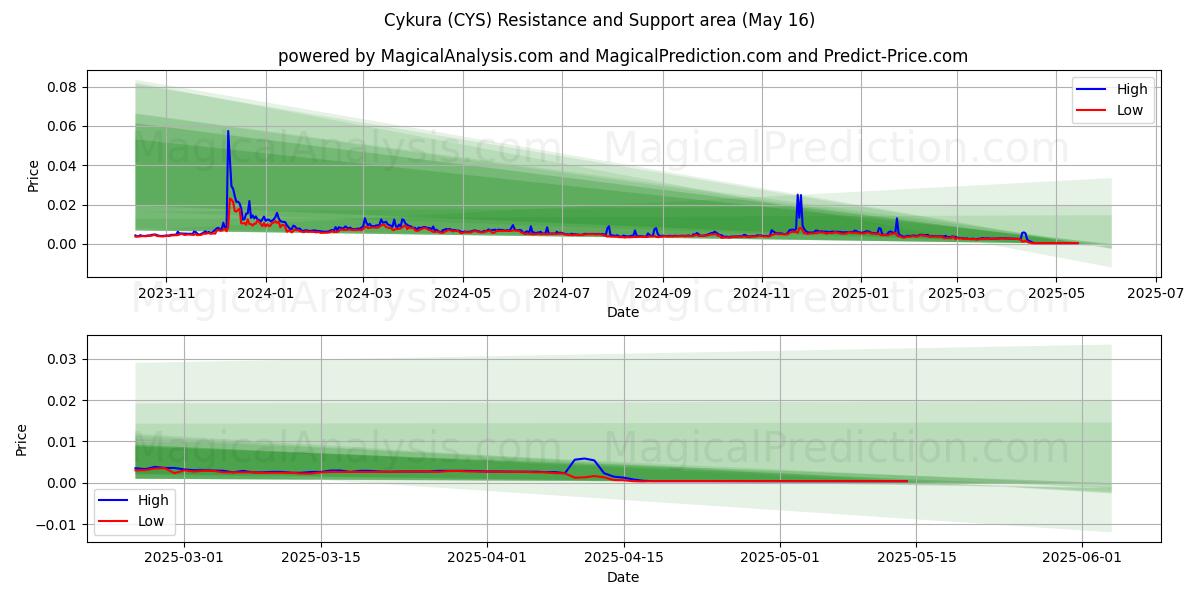Click the 2025-03 x-axis label in top chart
The image size is (1200, 600).
pyautogui.click(x=957, y=293)
